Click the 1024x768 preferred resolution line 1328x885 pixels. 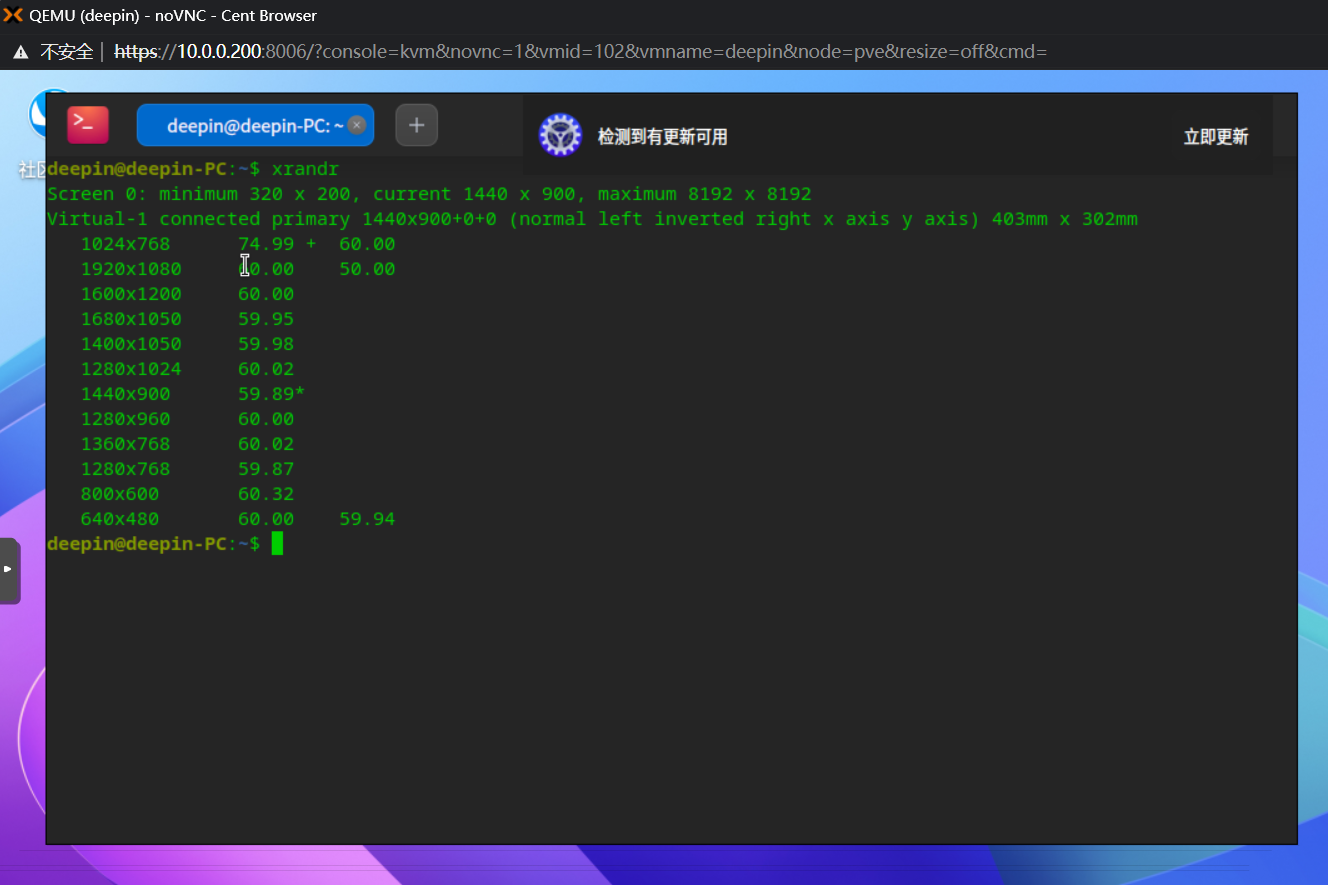click(x=126, y=244)
